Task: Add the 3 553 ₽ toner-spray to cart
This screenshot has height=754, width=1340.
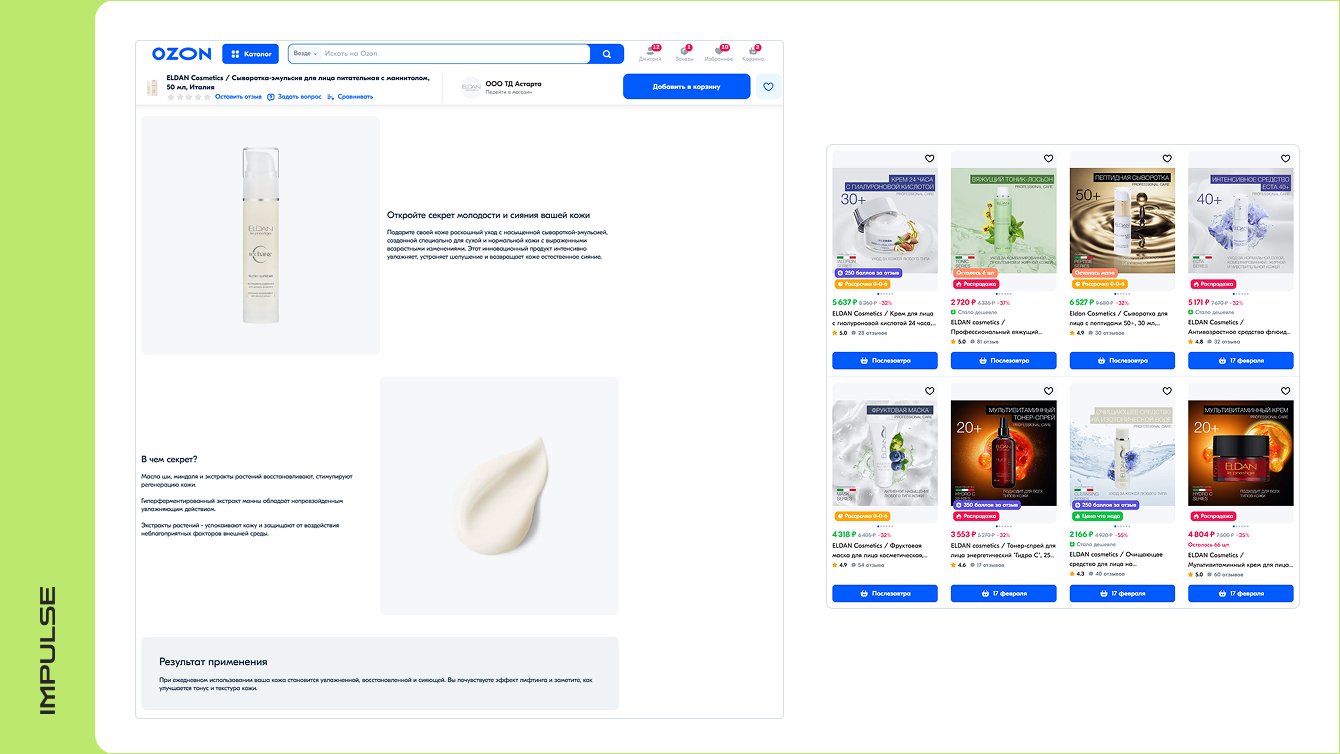Action: (1003, 593)
